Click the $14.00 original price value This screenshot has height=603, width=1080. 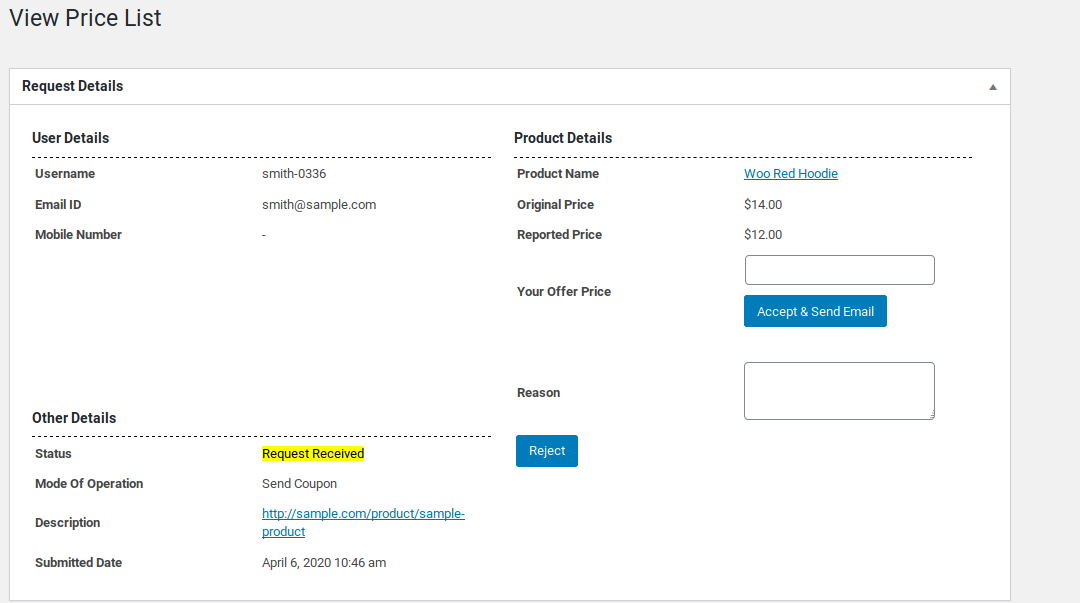[763, 205]
